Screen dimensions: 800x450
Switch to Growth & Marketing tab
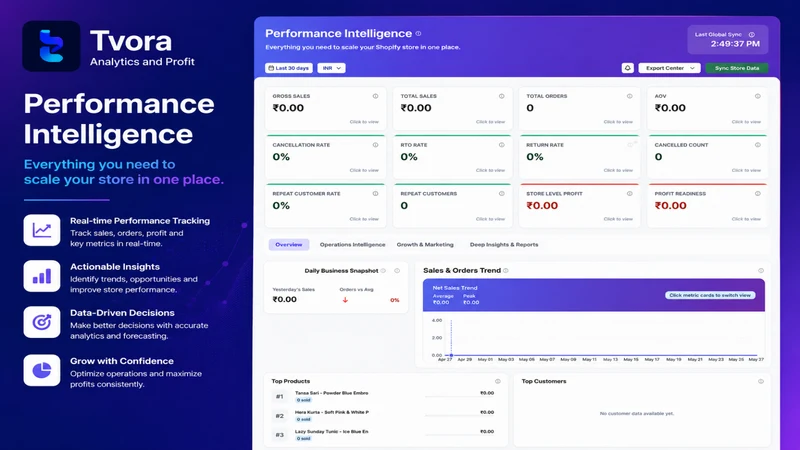coord(425,244)
